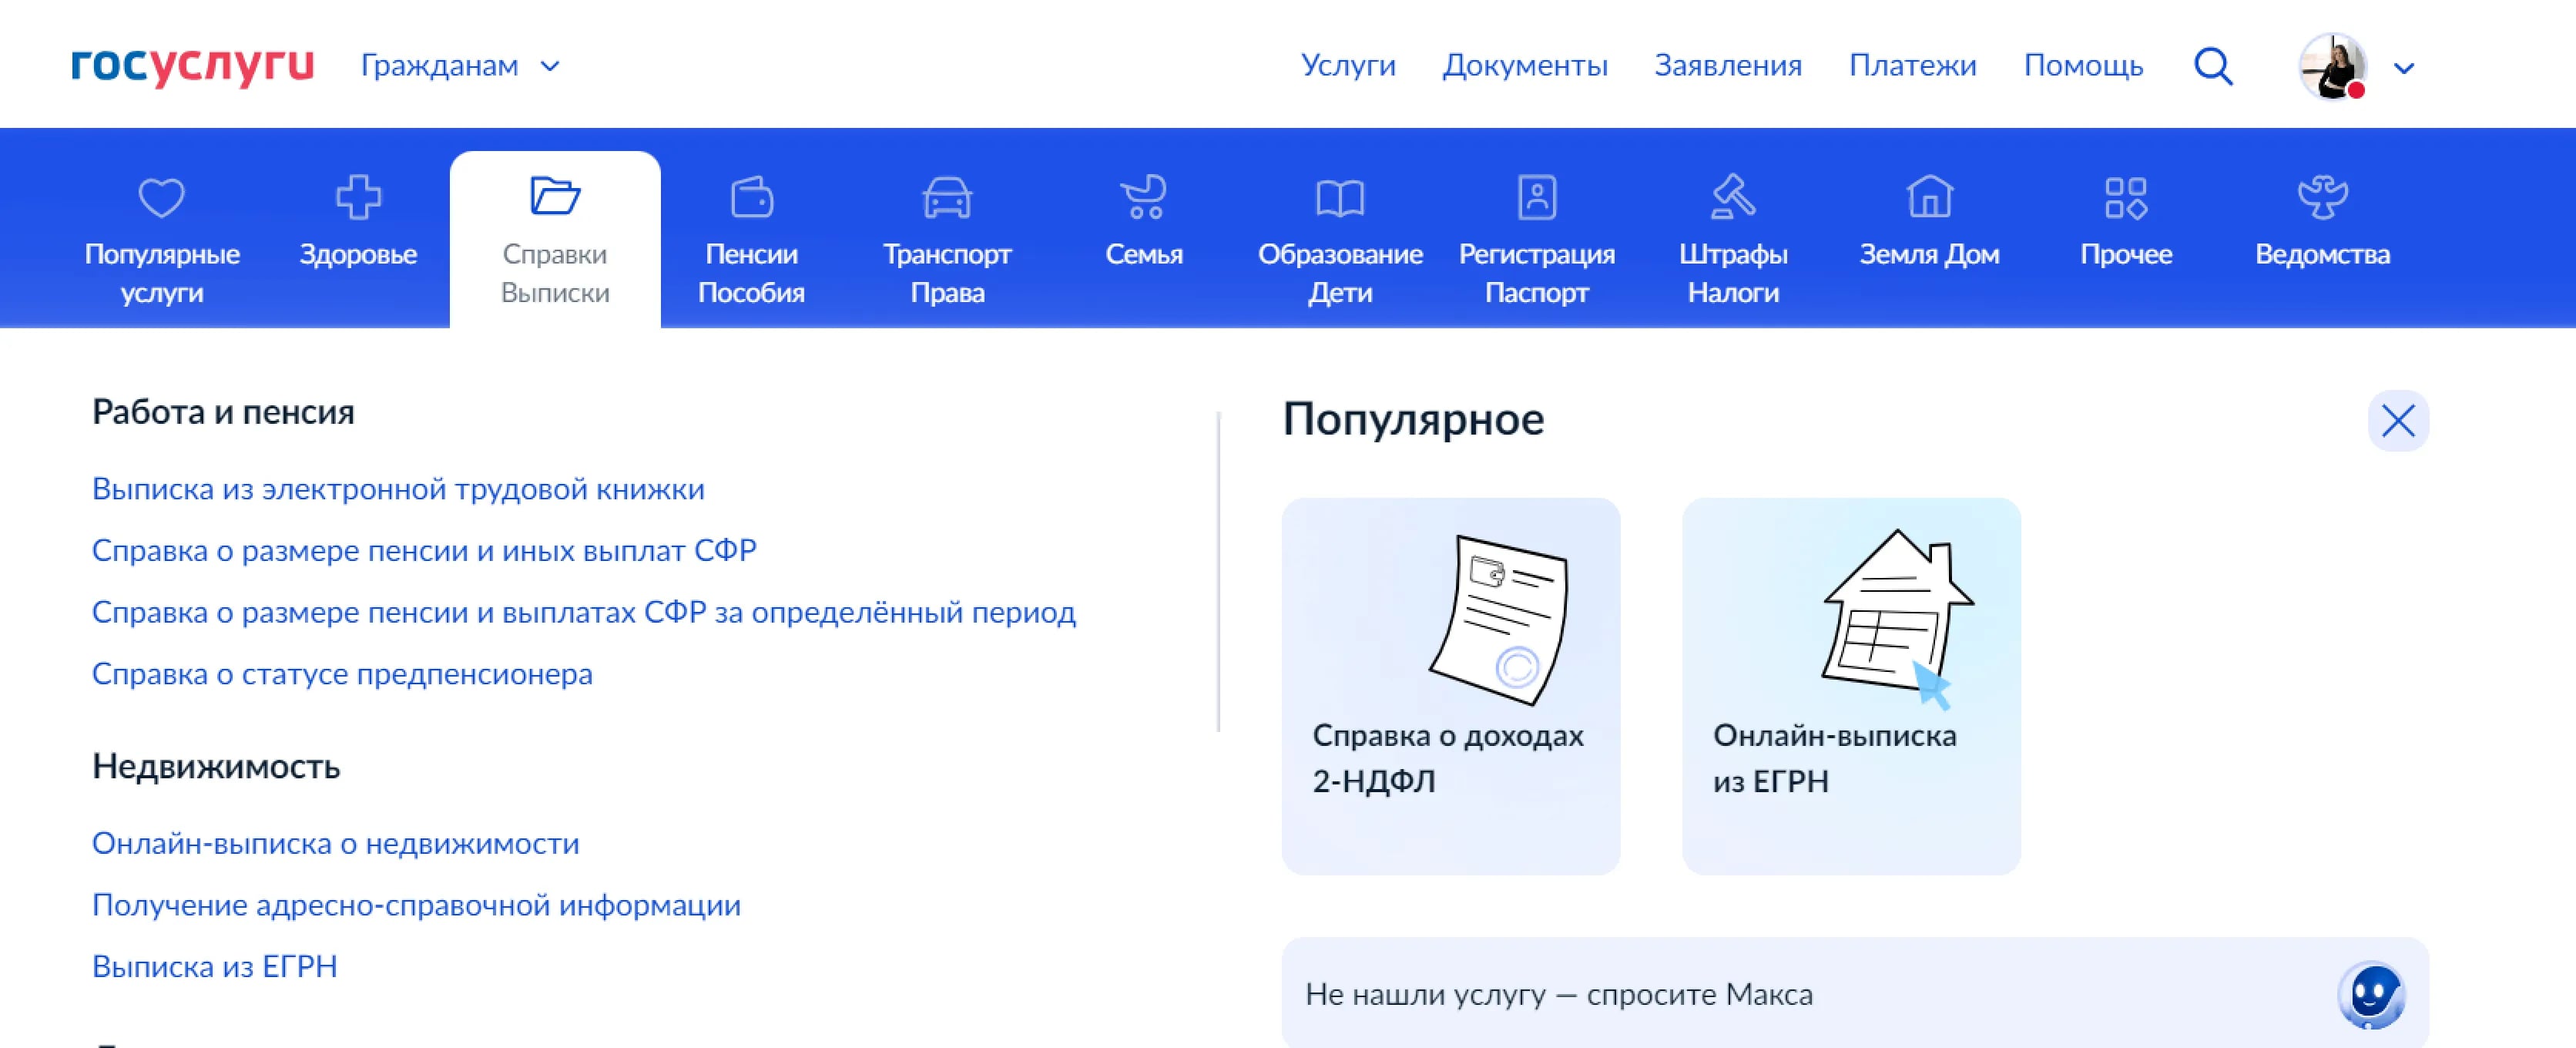The width and height of the screenshot is (2576, 1048).
Task: Click the Госуслуги logo
Action: (192, 66)
